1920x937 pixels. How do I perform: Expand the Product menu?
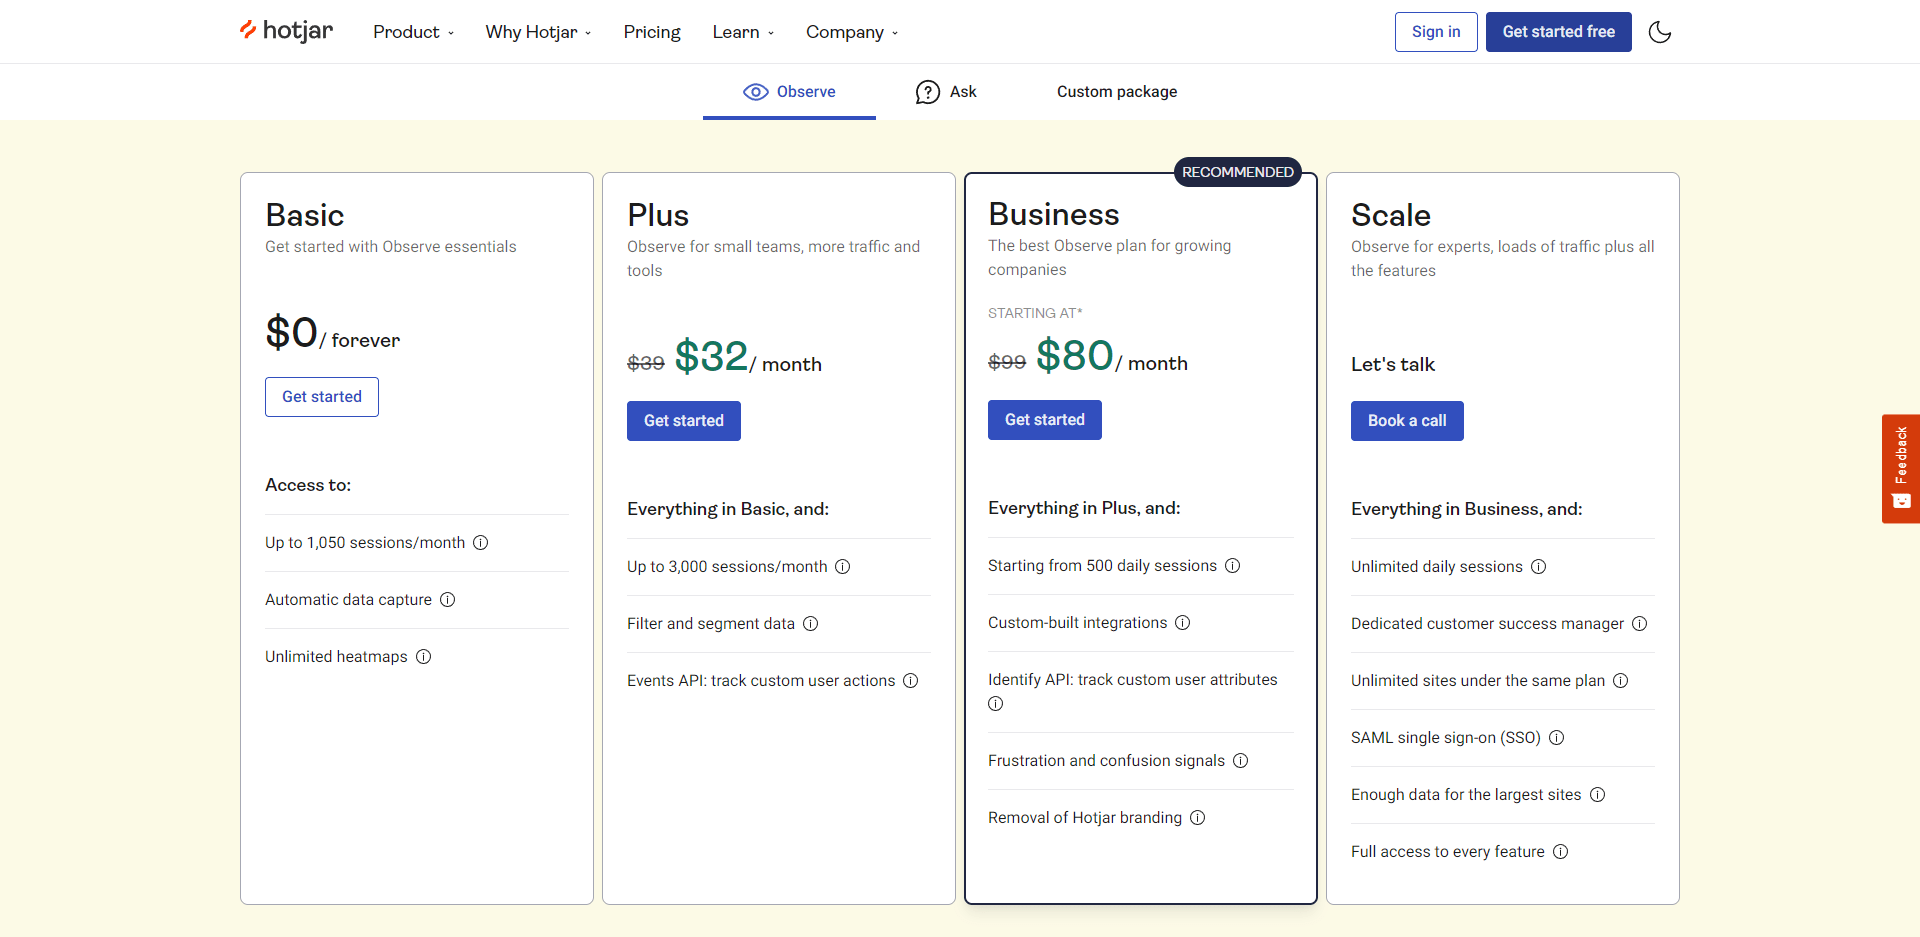click(x=413, y=32)
